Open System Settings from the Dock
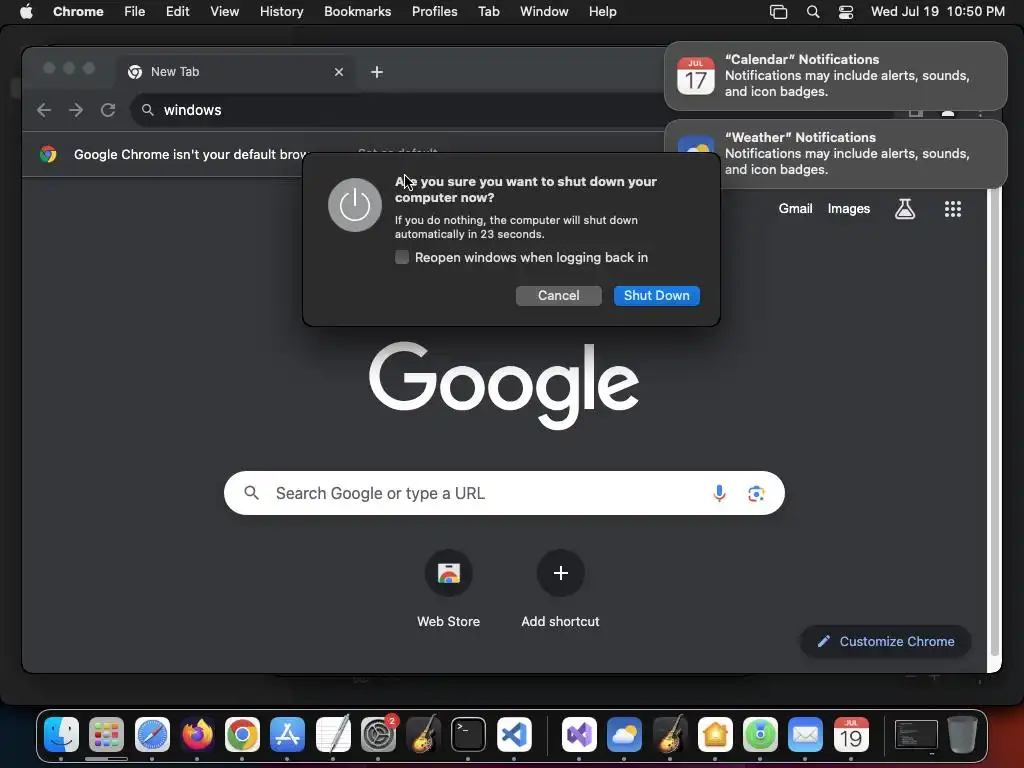Screen dimensions: 1024x768 coord(378,735)
